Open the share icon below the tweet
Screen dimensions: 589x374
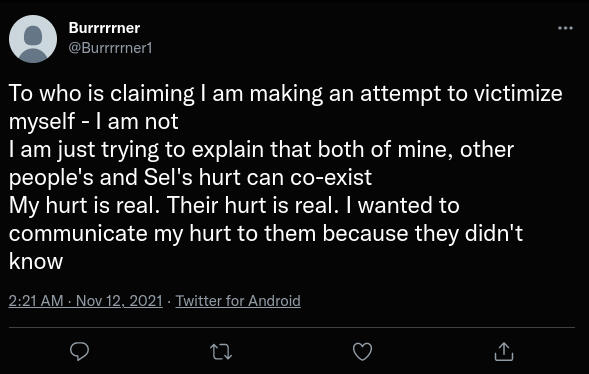[504, 352]
